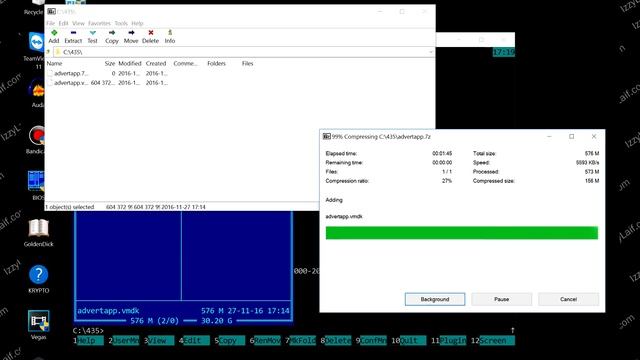Expand the address bar path dropdown
Image resolution: width=640 pixels, height=360 pixels.
click(430, 52)
